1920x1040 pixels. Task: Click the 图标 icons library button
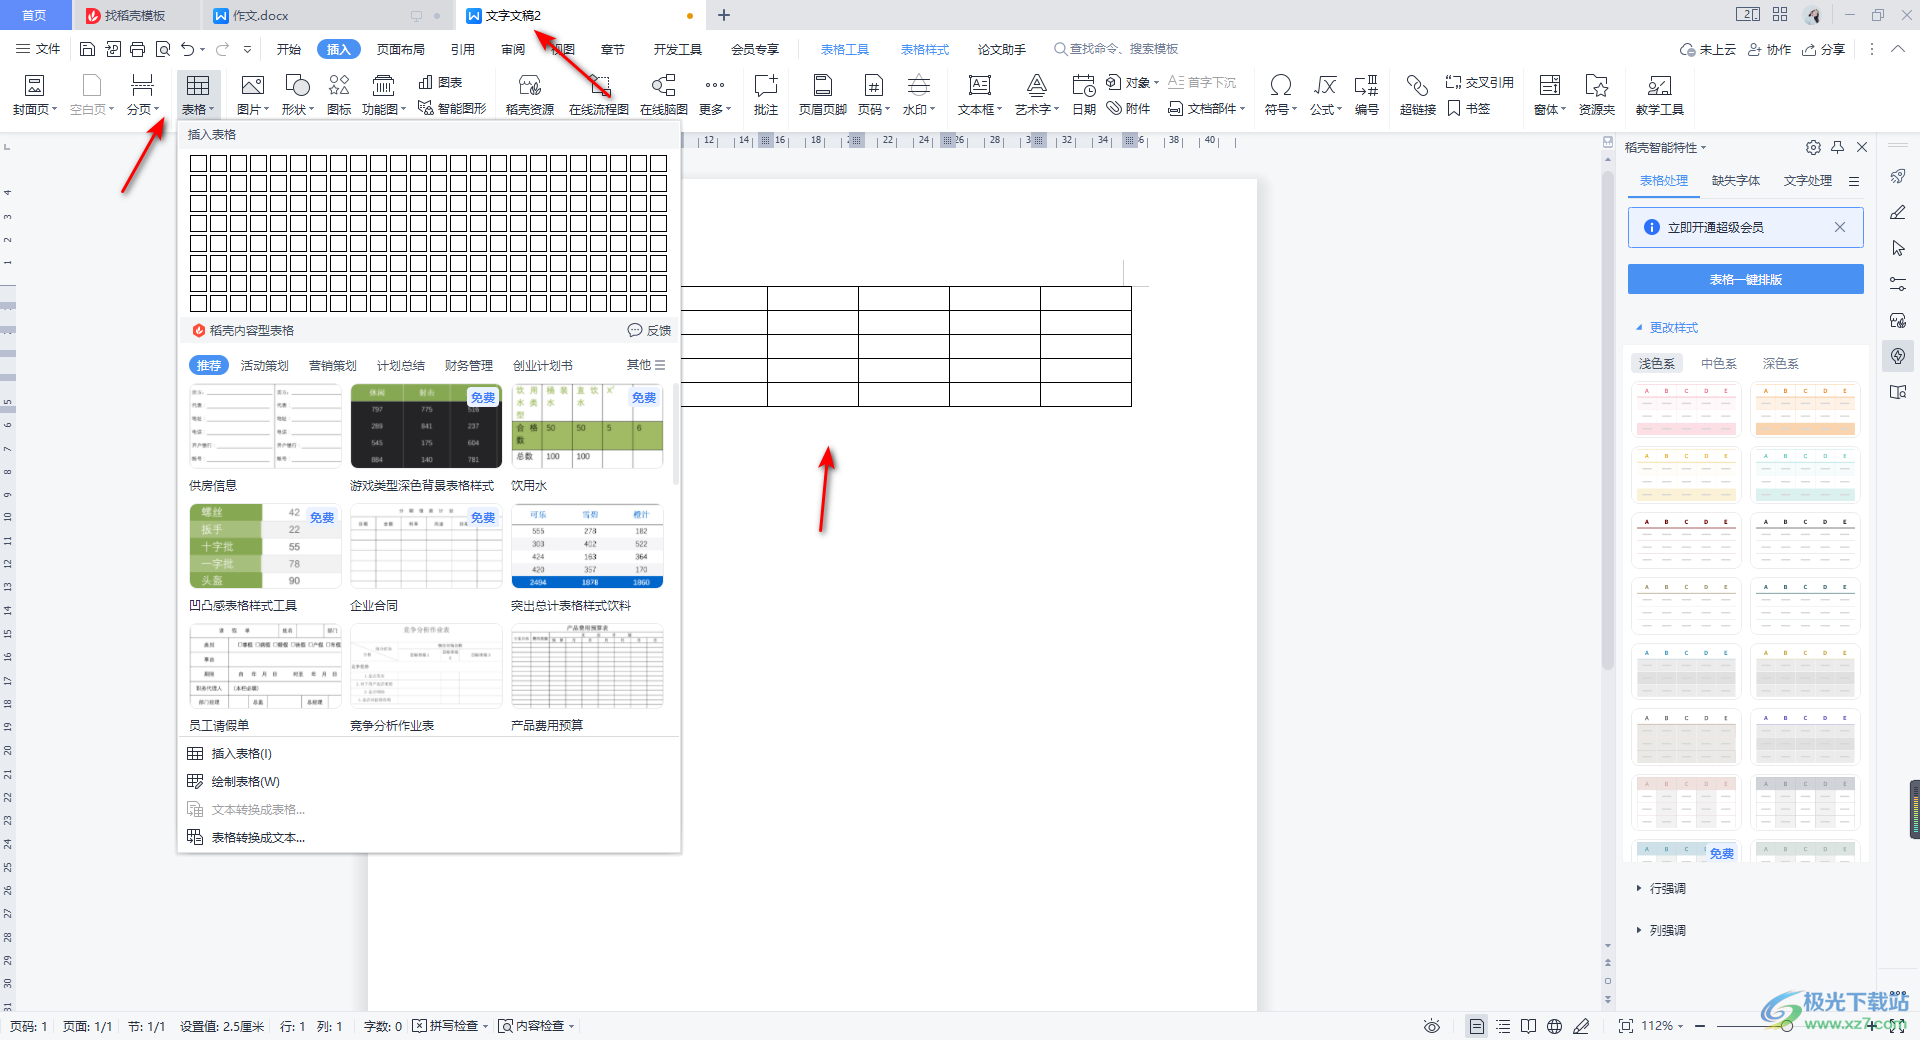339,96
